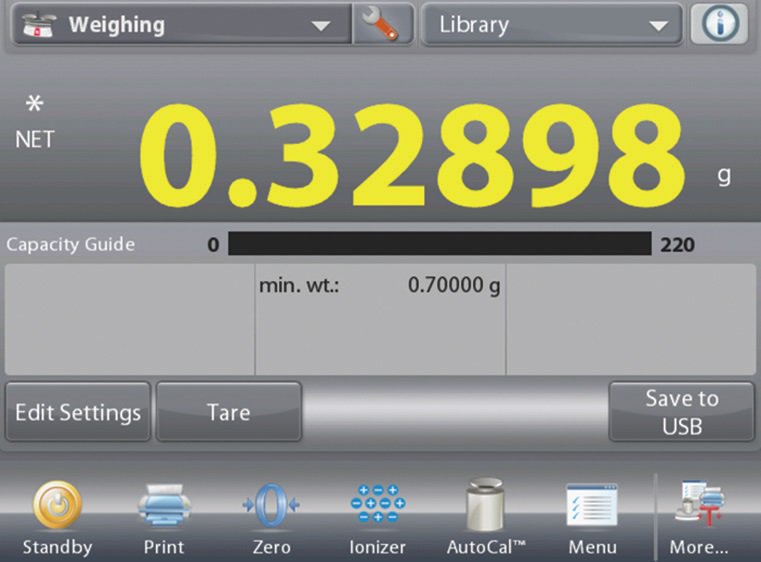Image resolution: width=761 pixels, height=562 pixels.
Task: Click the Capacity Guide bar
Action: pos(440,244)
